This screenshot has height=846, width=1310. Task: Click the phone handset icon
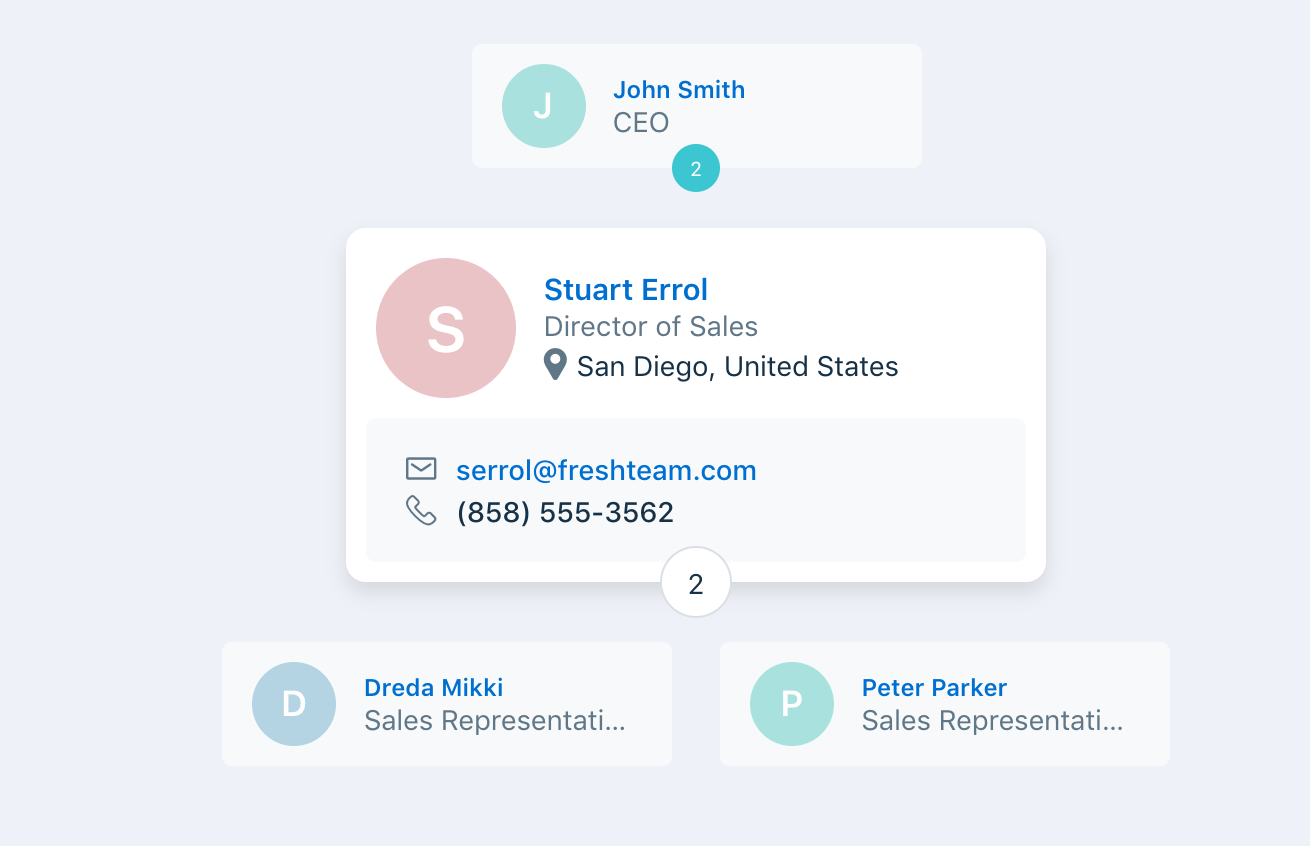tap(421, 511)
